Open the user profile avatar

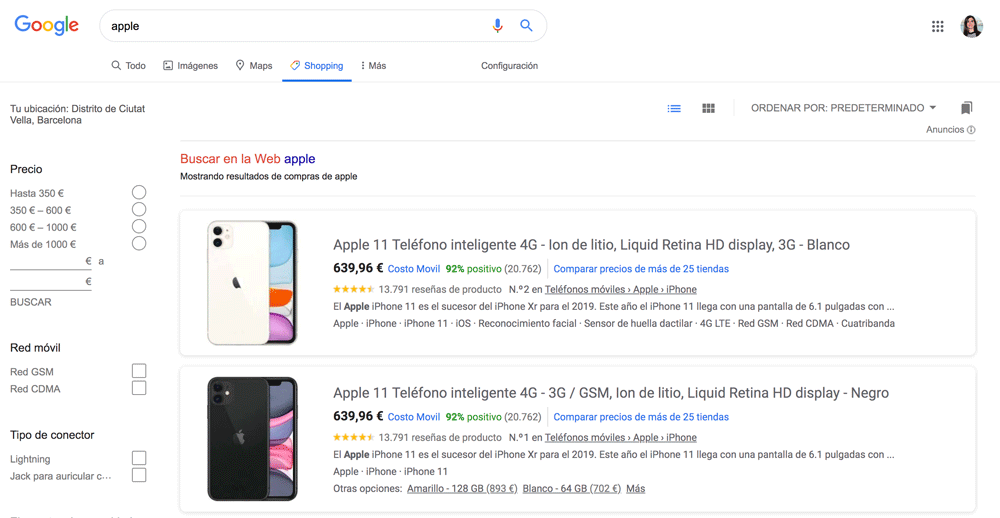pos(971,27)
